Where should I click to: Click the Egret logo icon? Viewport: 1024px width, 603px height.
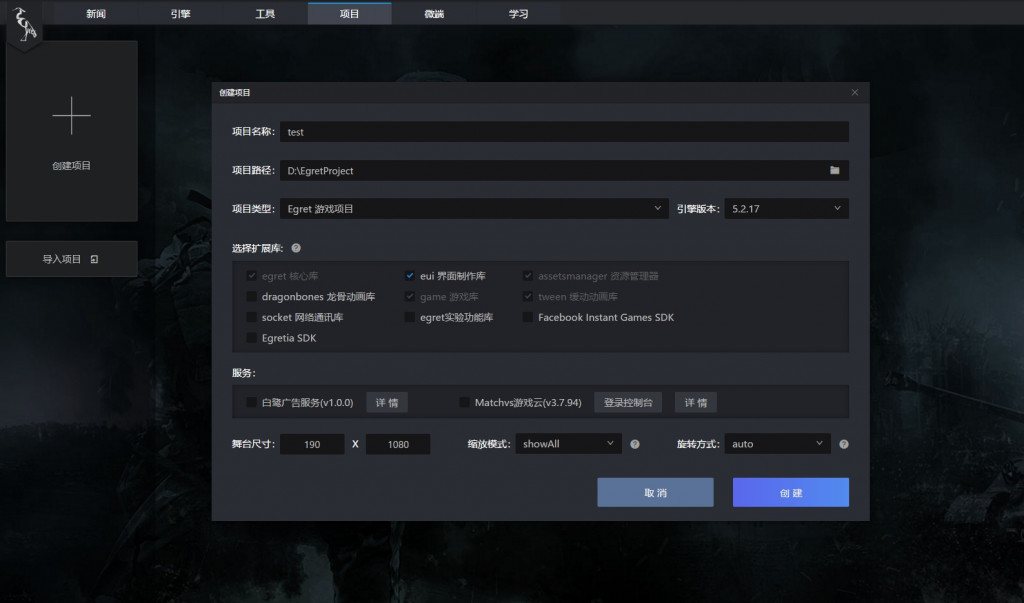coord(25,24)
